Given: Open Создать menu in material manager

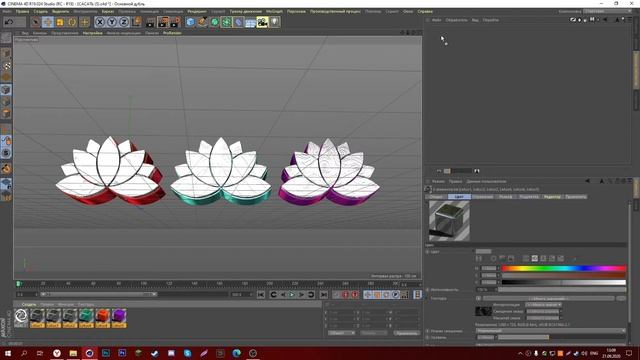Looking at the screenshot, I should [29, 304].
